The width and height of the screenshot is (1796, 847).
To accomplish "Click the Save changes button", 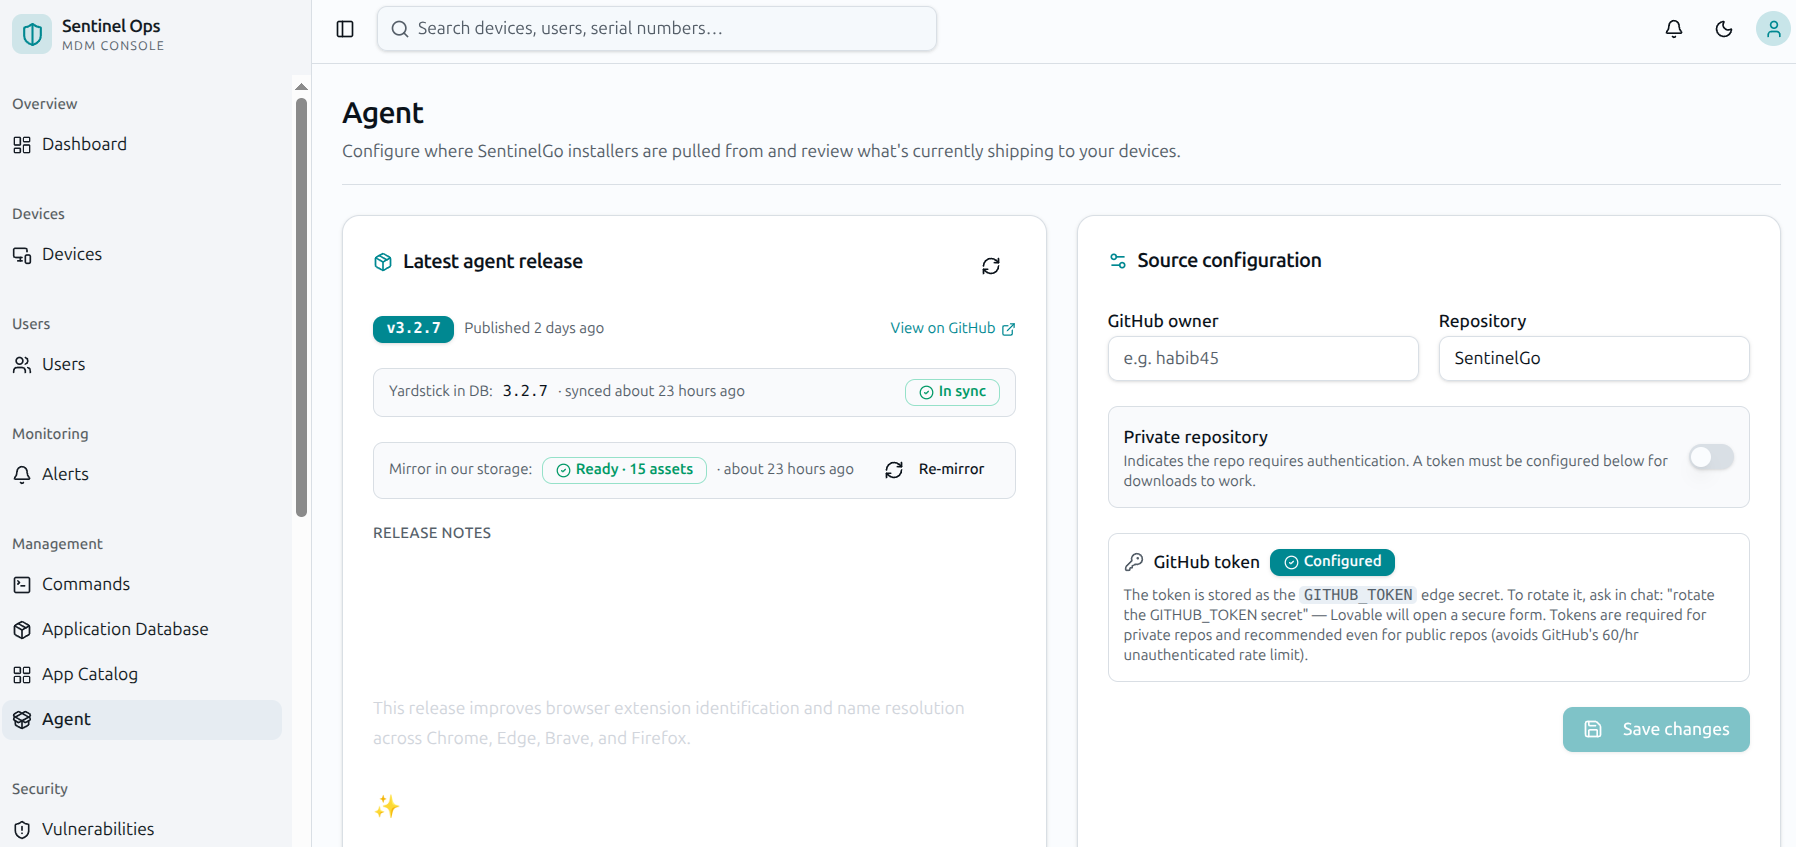I will coord(1656,730).
